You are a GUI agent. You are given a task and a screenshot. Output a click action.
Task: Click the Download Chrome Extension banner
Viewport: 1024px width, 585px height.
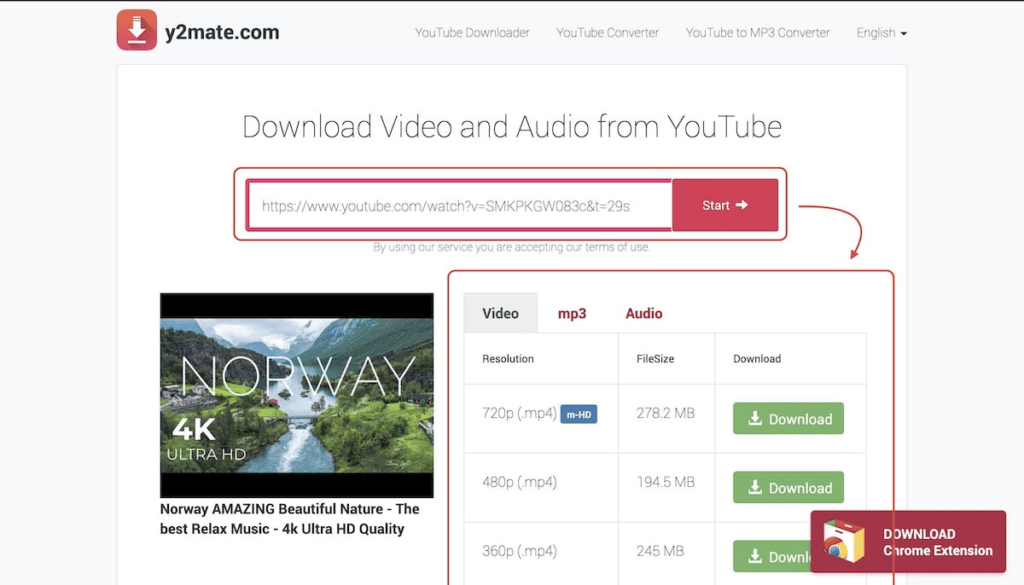pos(908,542)
